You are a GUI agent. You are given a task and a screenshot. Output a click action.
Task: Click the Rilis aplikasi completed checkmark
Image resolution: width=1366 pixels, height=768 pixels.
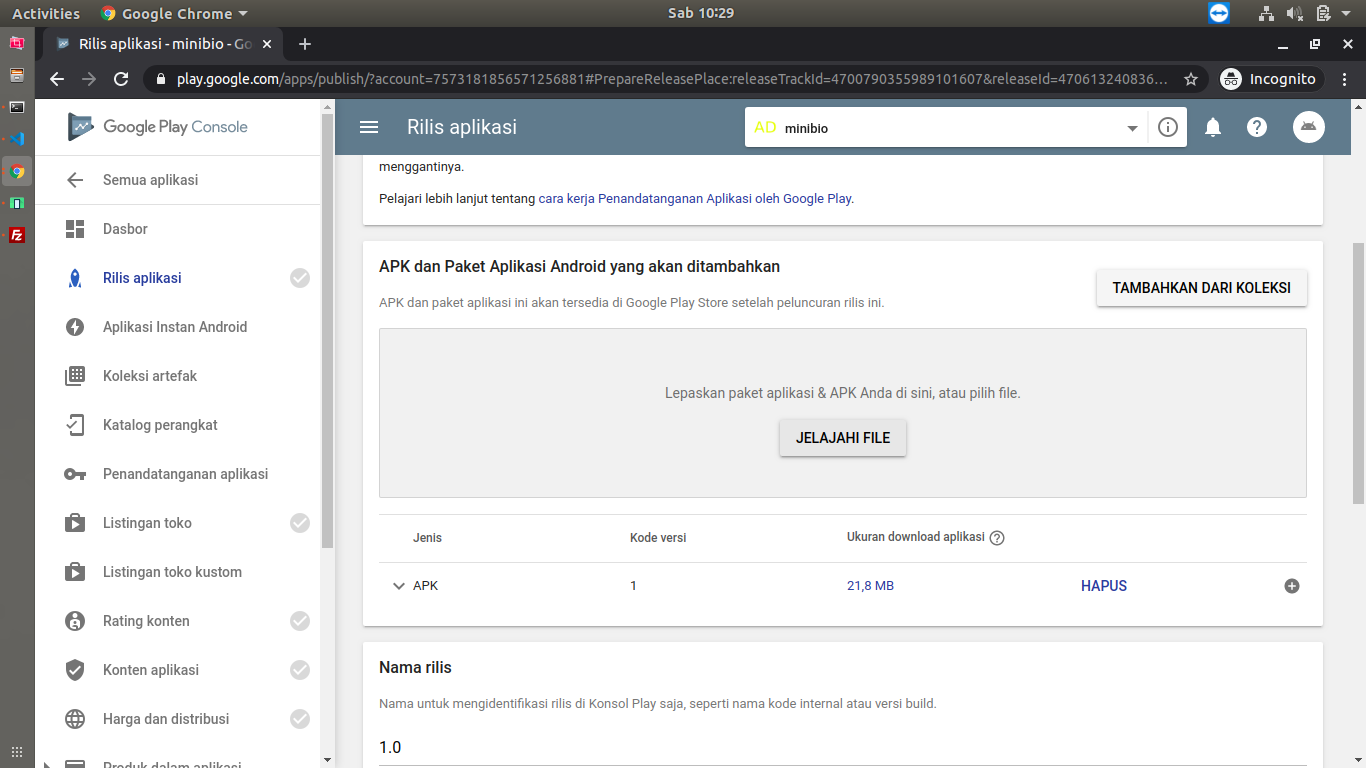coord(300,278)
